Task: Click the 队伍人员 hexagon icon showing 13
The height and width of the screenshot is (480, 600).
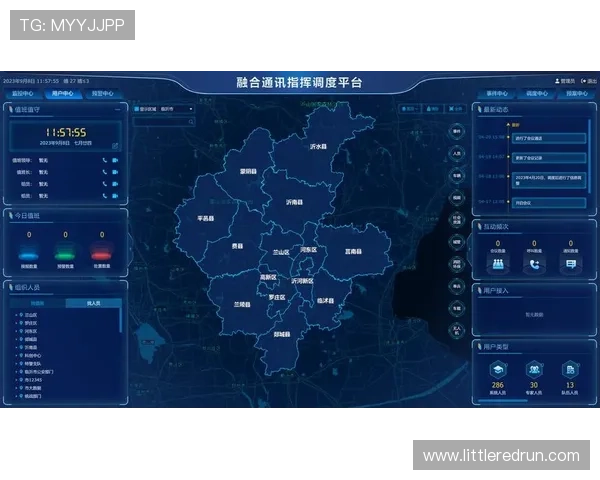Action: click(x=570, y=369)
